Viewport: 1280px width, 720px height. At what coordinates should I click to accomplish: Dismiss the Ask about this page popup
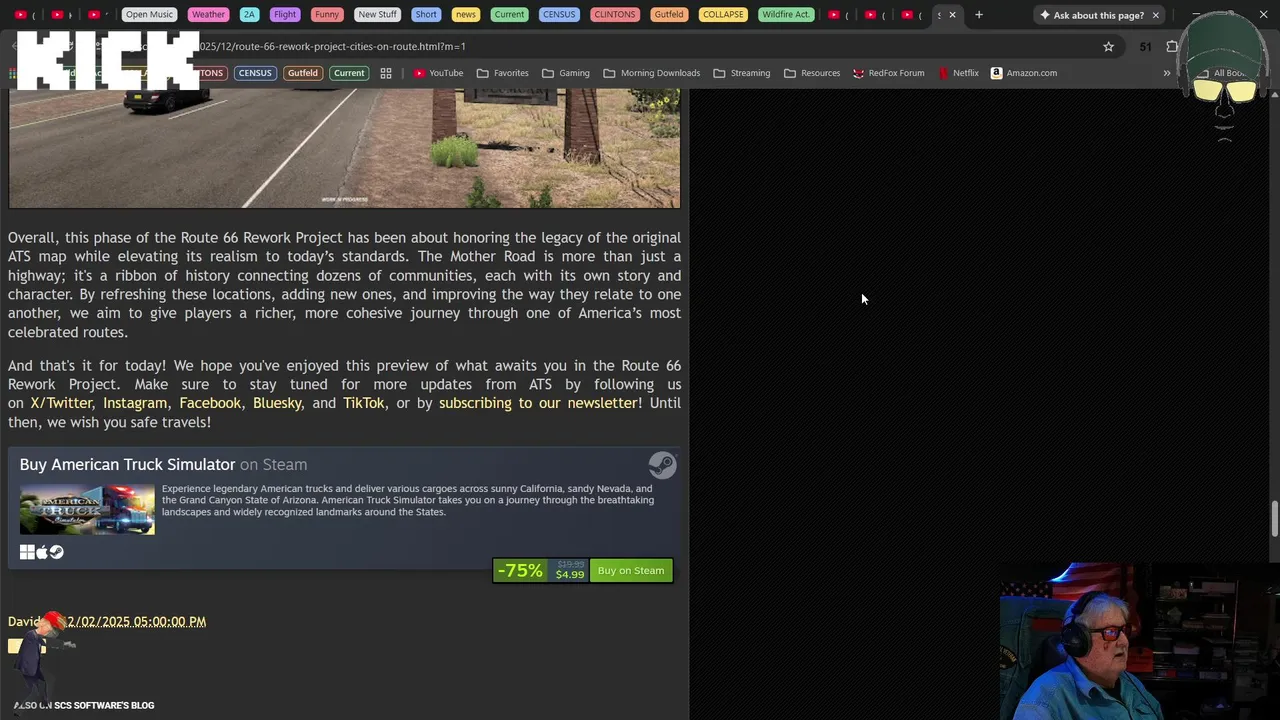pyautogui.click(x=1155, y=15)
